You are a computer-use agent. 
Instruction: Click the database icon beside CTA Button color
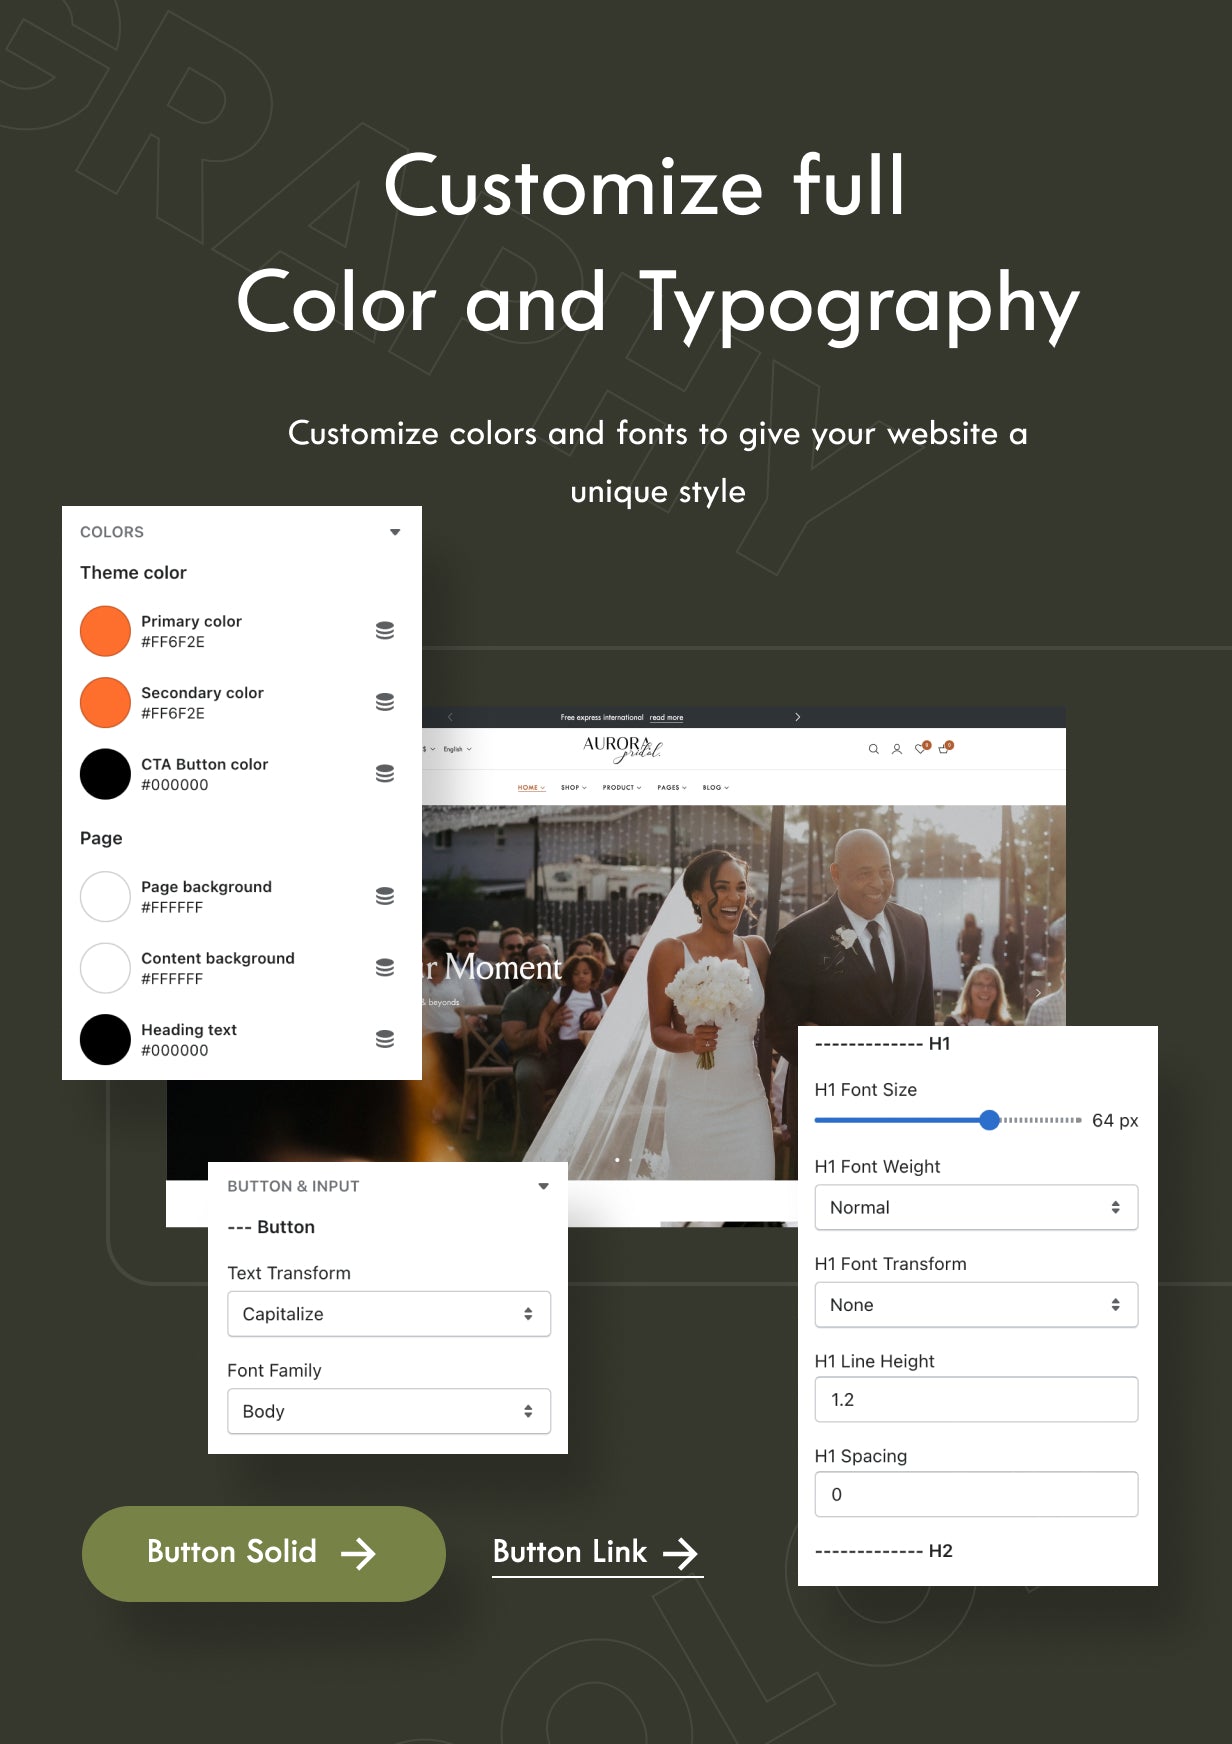[x=385, y=774]
